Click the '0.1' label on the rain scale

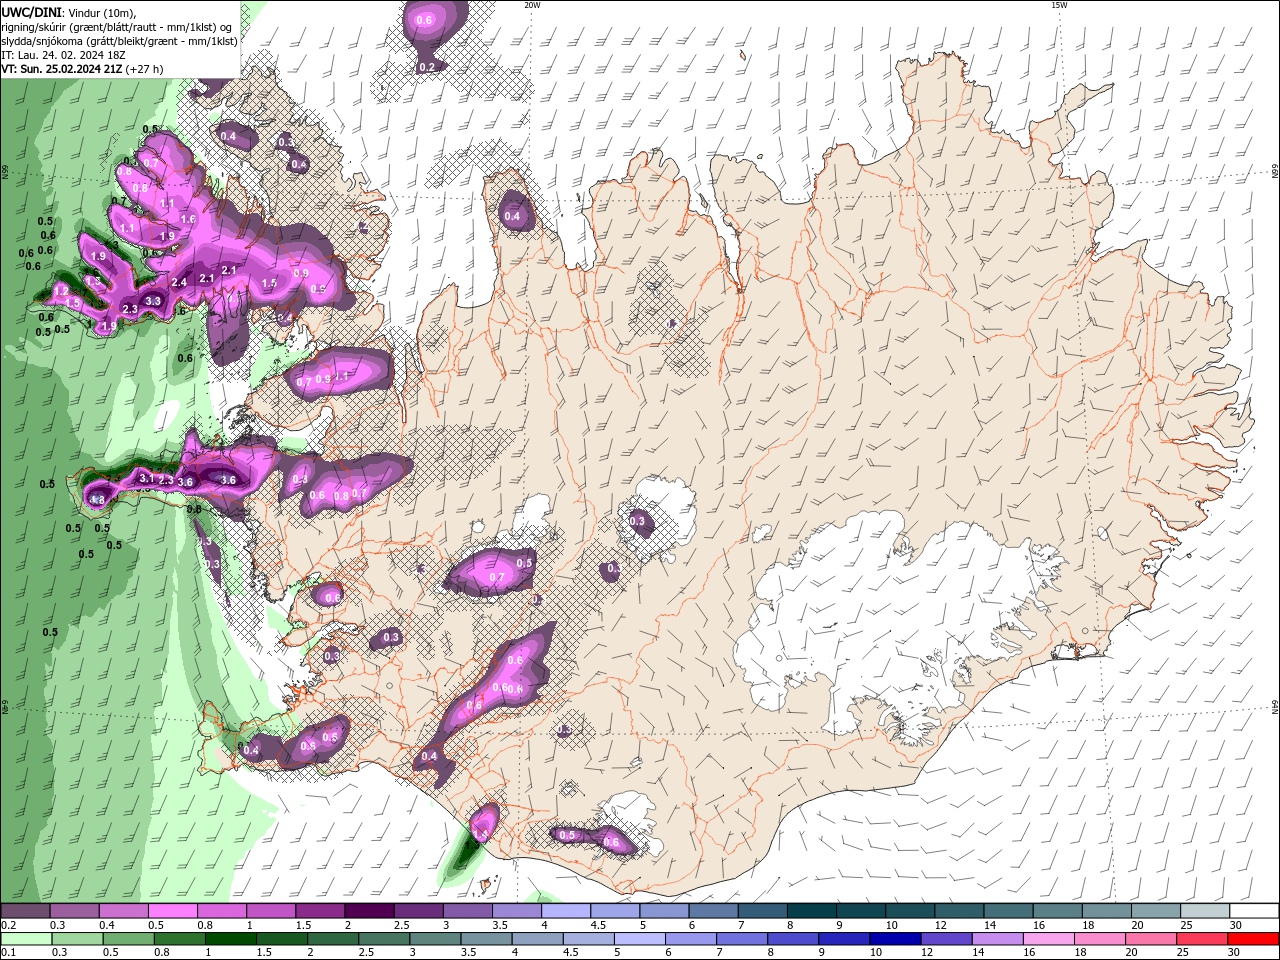[x=10, y=953]
